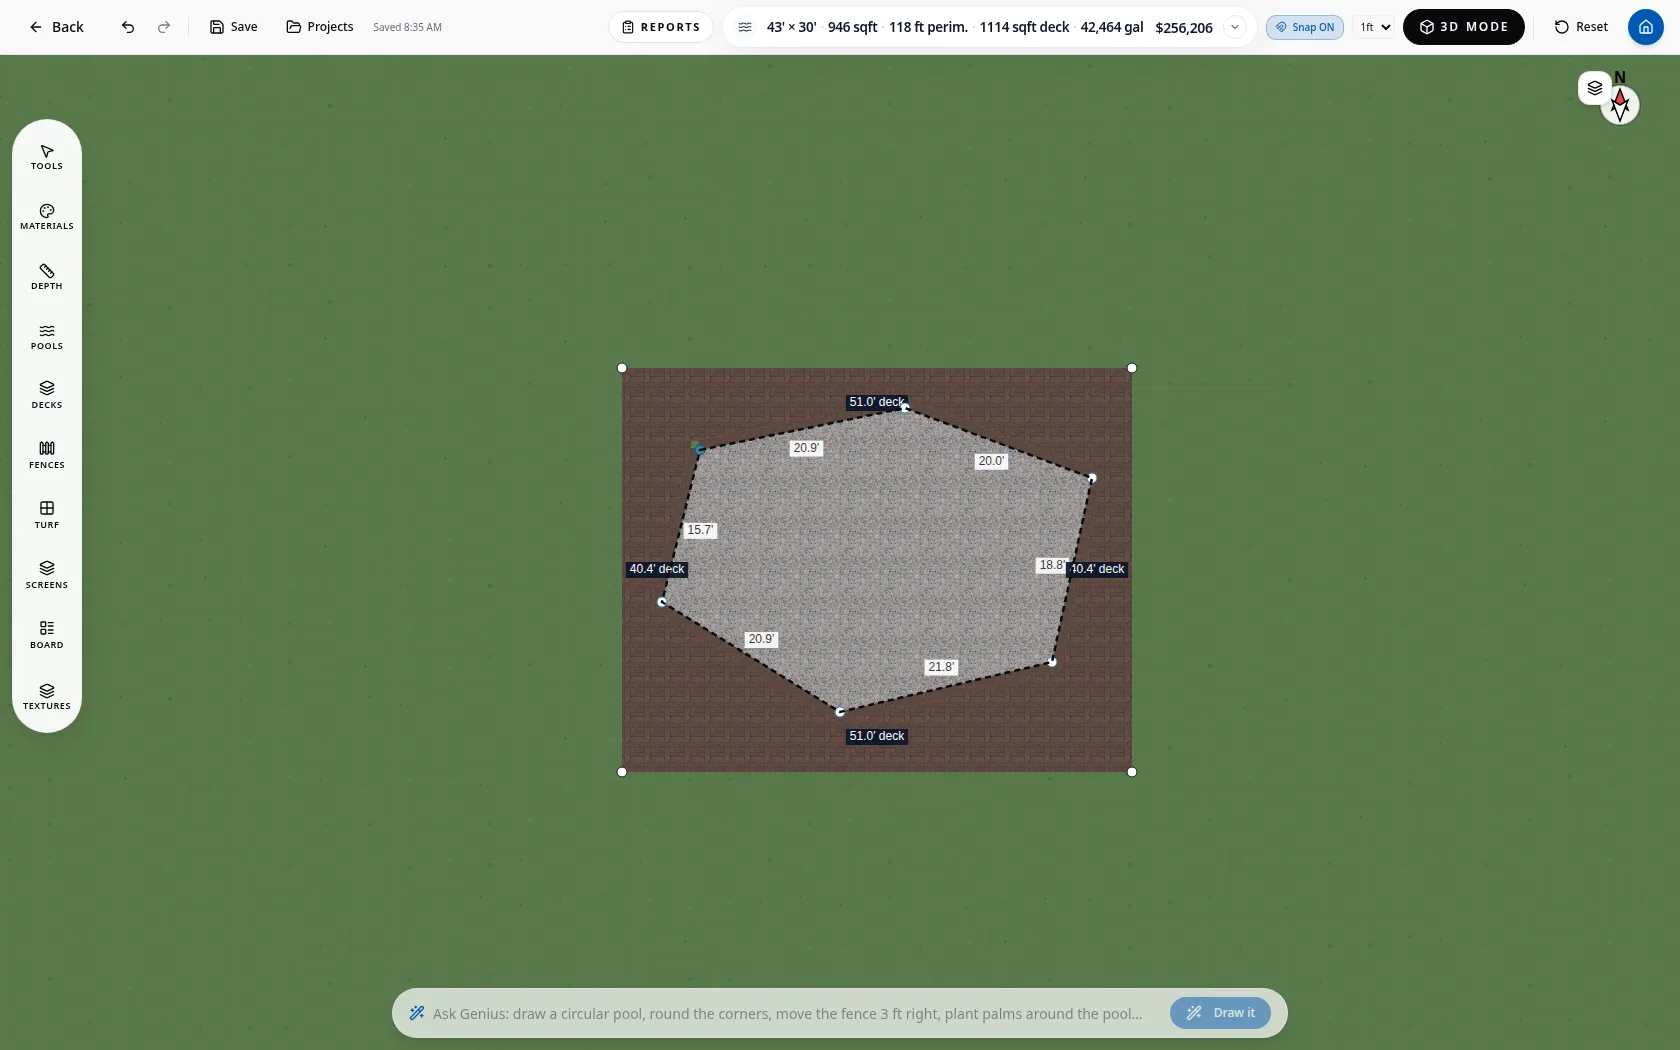Open the Projects list

click(320, 27)
